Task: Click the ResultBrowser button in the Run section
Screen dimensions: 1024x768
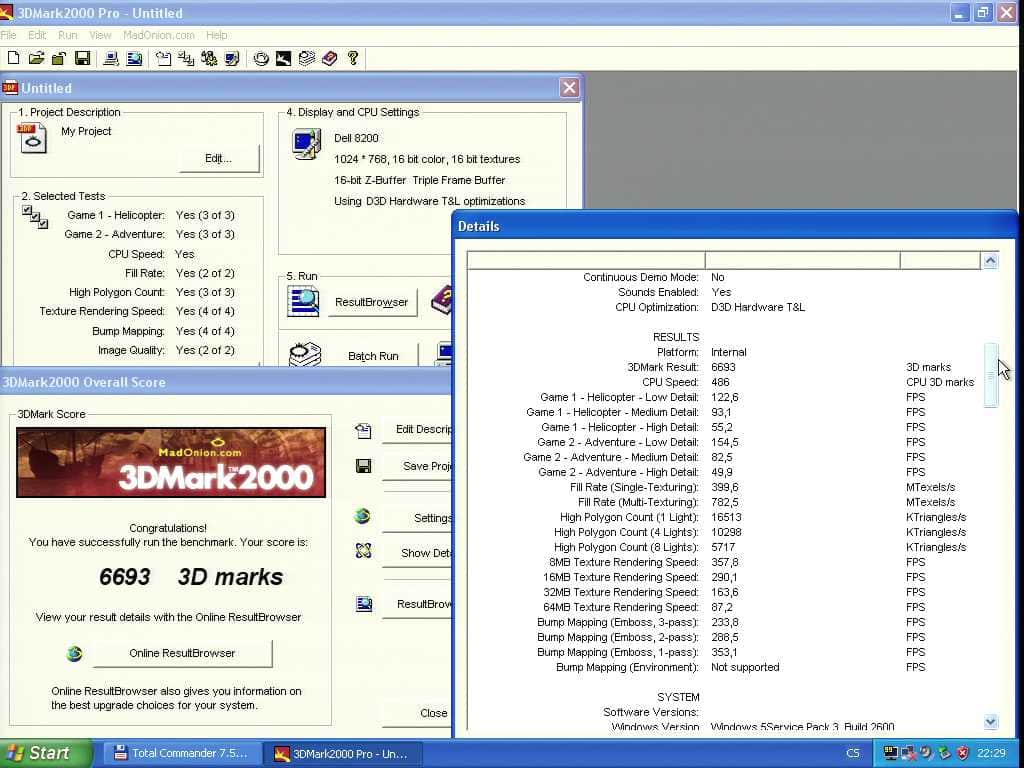Action: coord(372,302)
